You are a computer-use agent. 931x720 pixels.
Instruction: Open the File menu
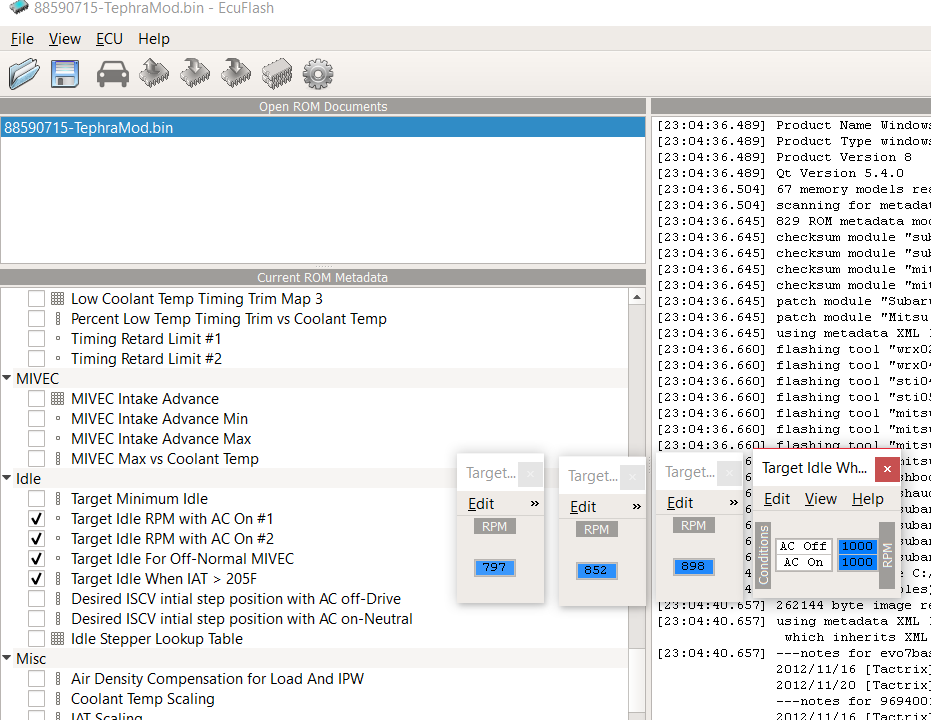click(22, 39)
